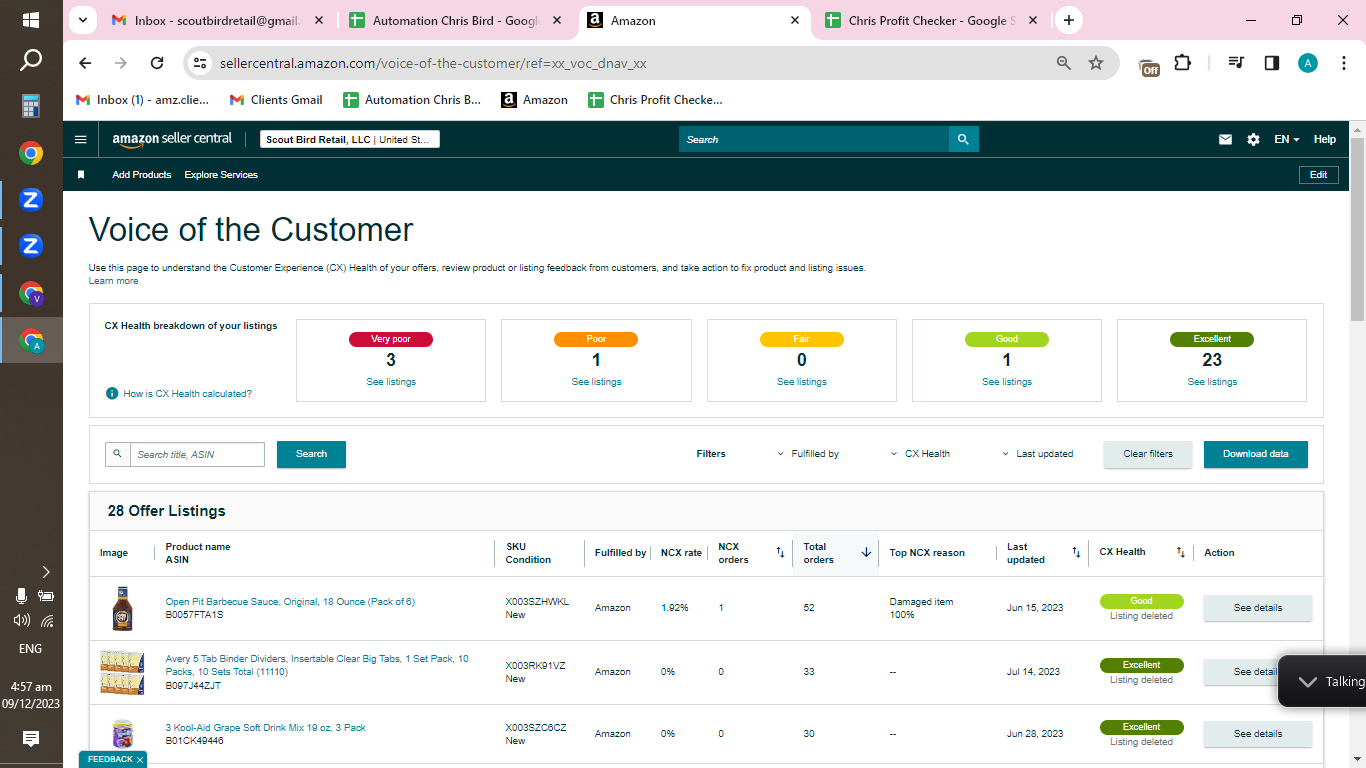Open the Windows notification center icon
The image size is (1366, 768).
coord(31,739)
